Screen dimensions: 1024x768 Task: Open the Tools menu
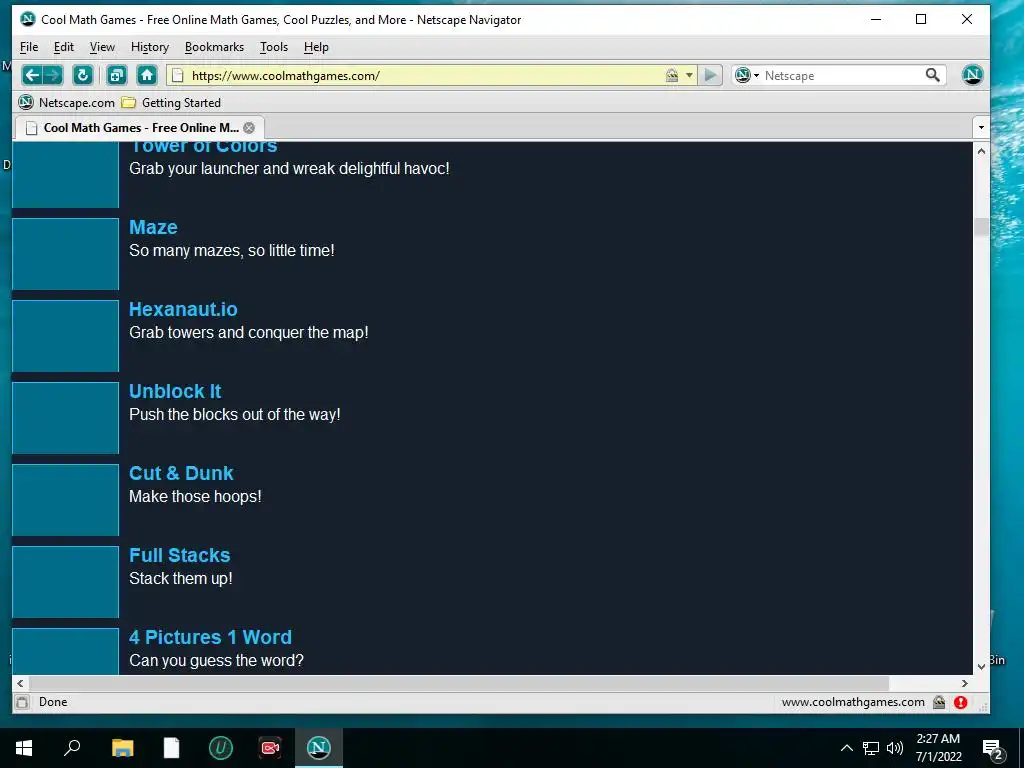pyautogui.click(x=274, y=47)
